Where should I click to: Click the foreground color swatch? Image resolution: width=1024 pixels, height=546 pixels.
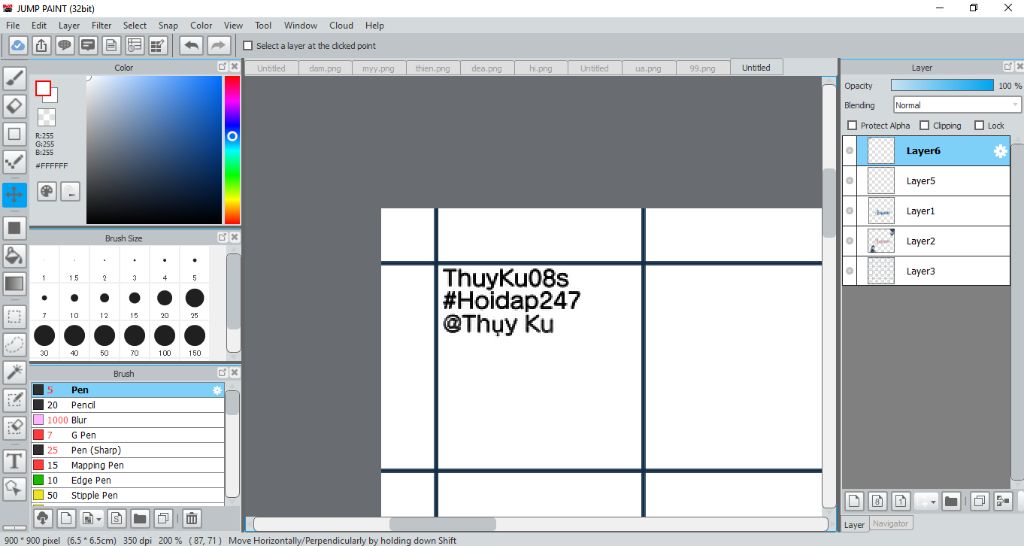tap(43, 89)
